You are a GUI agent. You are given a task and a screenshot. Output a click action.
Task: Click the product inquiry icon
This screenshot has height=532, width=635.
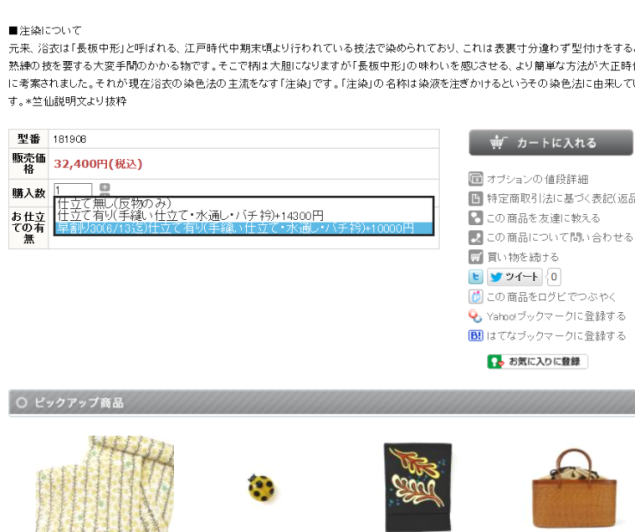click(x=475, y=237)
